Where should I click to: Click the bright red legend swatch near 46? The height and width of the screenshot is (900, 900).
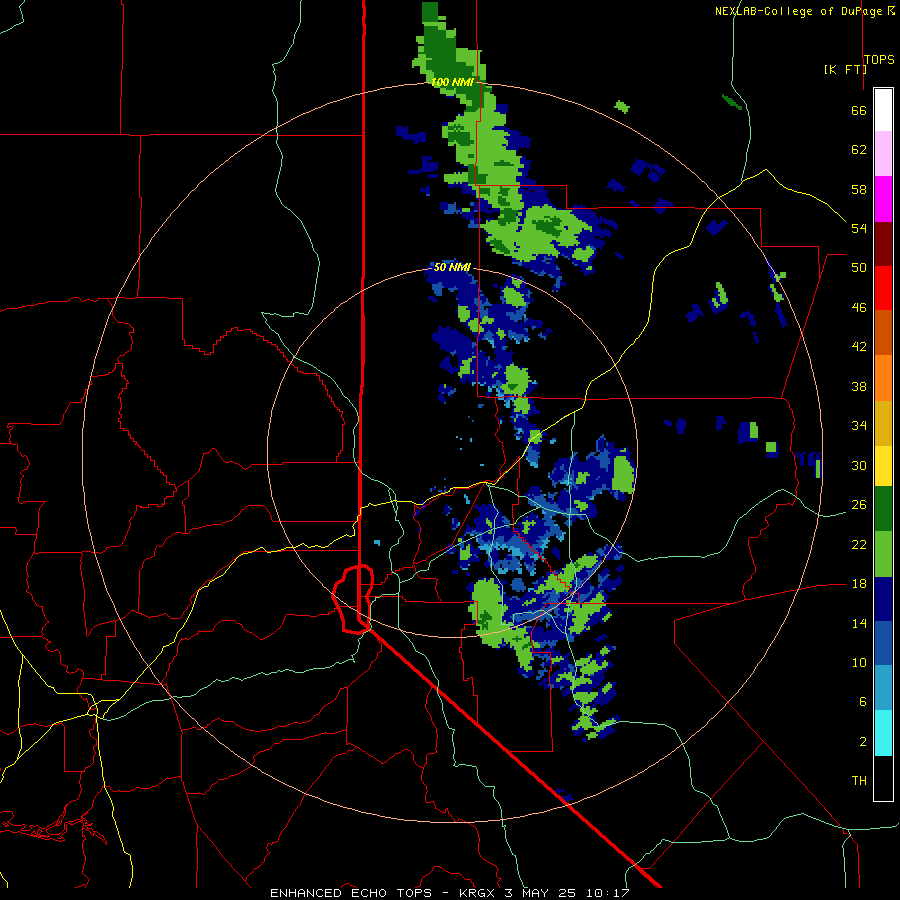883,288
